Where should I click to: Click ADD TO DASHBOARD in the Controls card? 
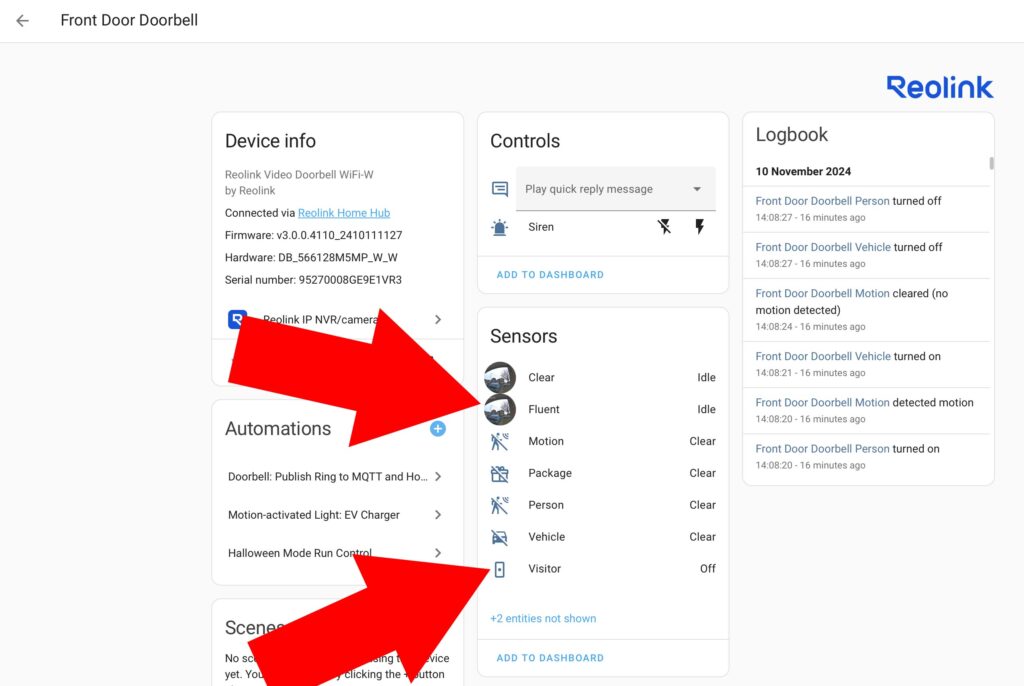[550, 275]
